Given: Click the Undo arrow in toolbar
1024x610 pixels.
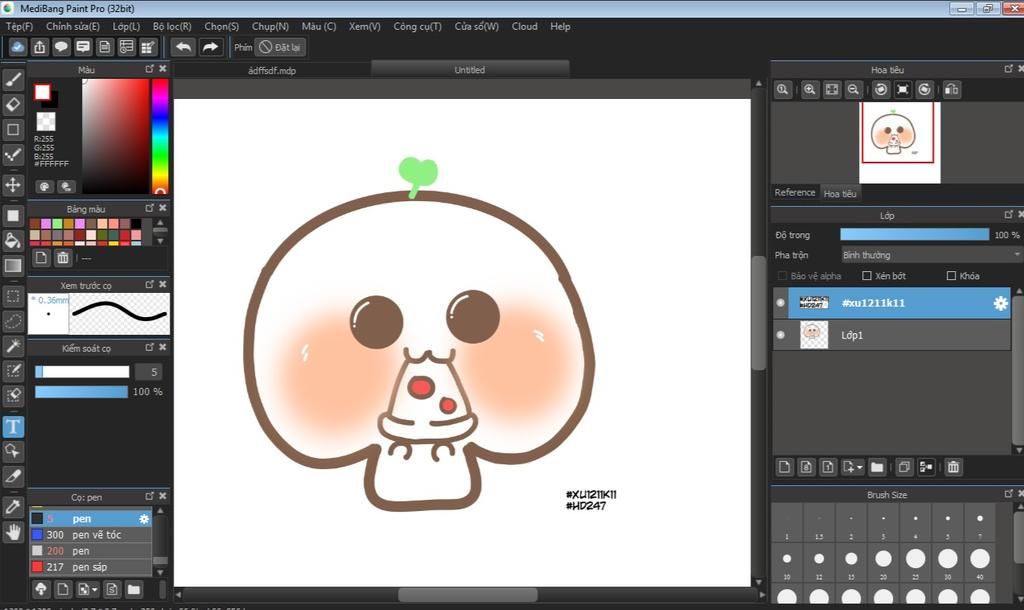Looking at the screenshot, I should (x=184, y=47).
